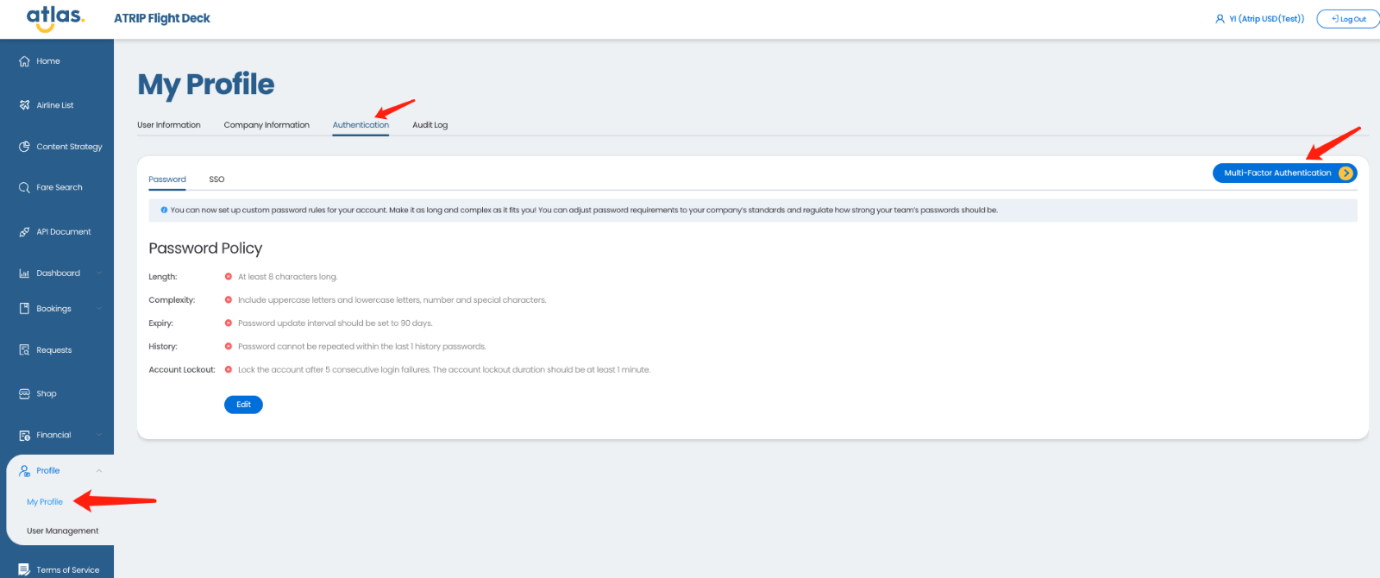Click the Home icon in sidebar
This screenshot has width=1380, height=578.
point(25,62)
